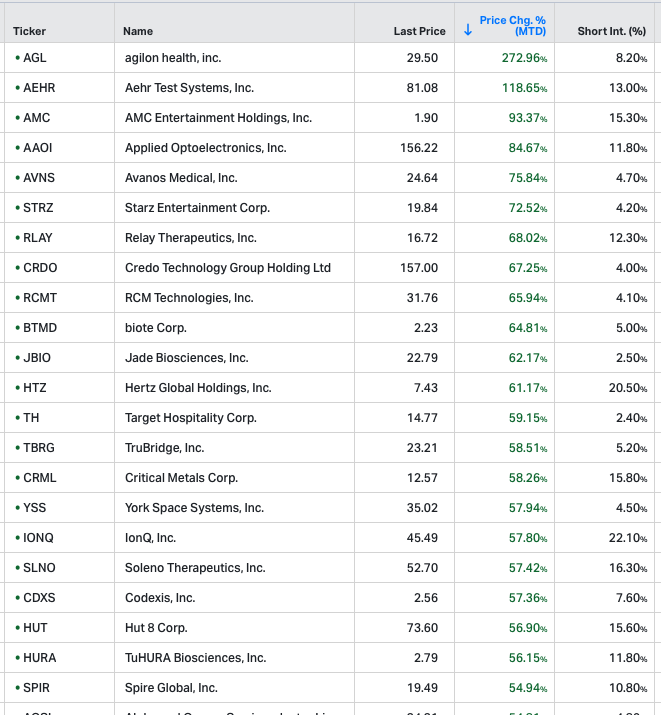The height and width of the screenshot is (715, 661).
Task: Sort table by Short Int. (%) header
Action: (x=611, y=31)
